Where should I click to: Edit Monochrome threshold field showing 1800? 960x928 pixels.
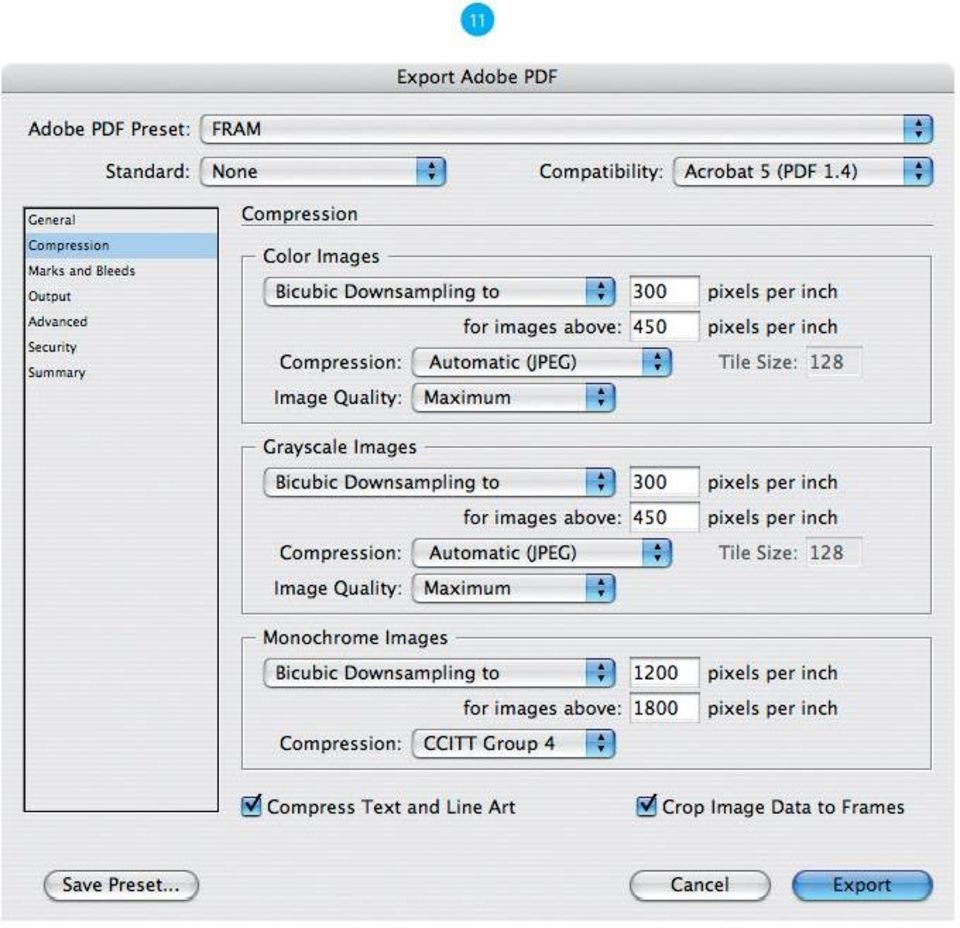click(664, 709)
